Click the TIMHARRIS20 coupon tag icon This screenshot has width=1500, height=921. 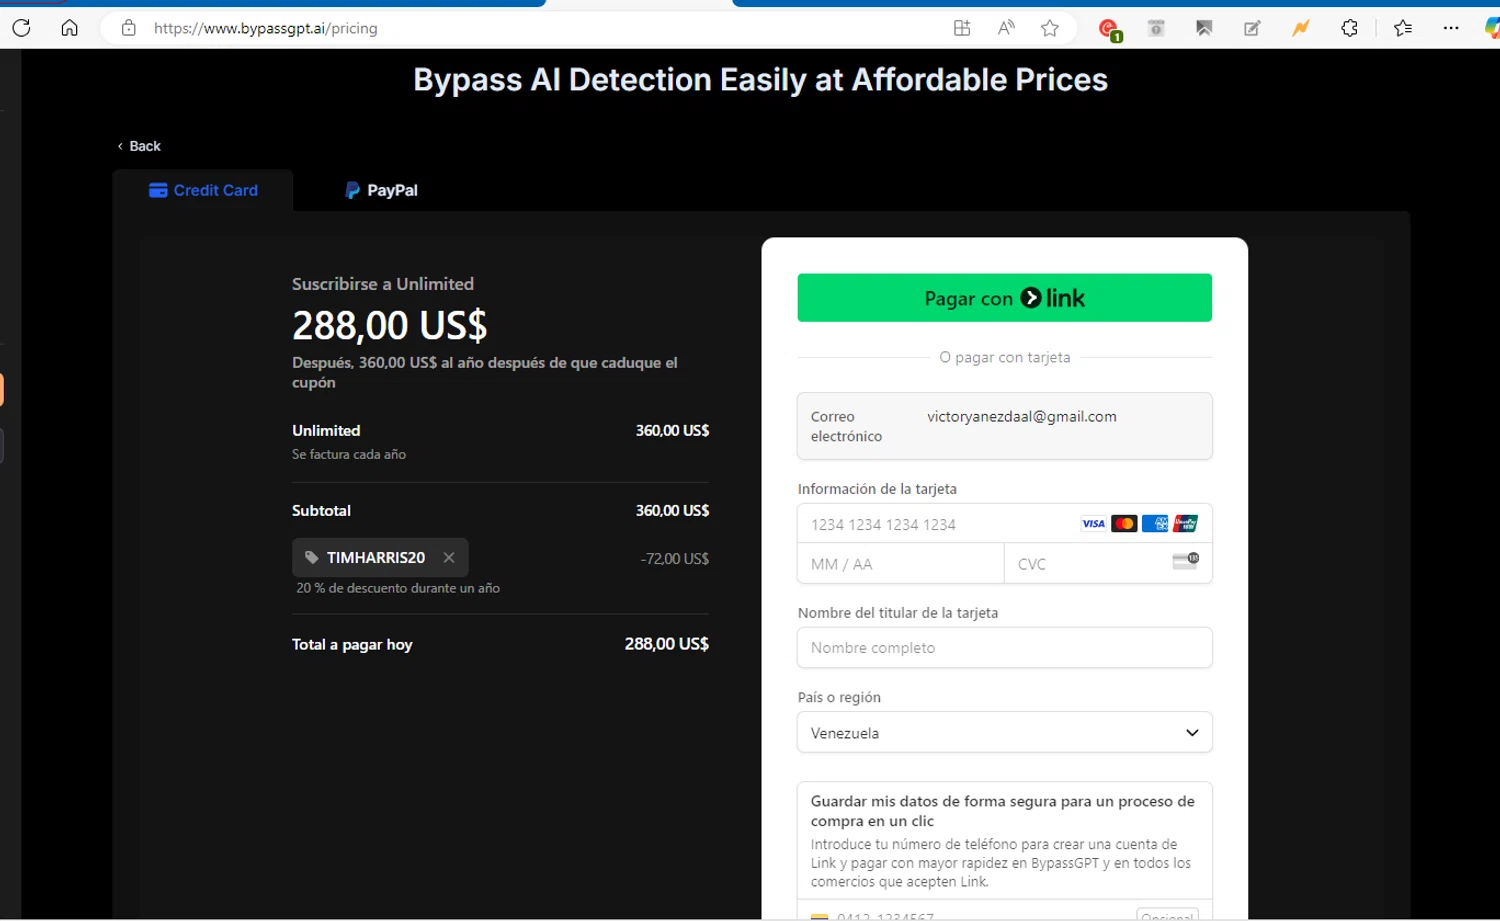pyautogui.click(x=312, y=558)
